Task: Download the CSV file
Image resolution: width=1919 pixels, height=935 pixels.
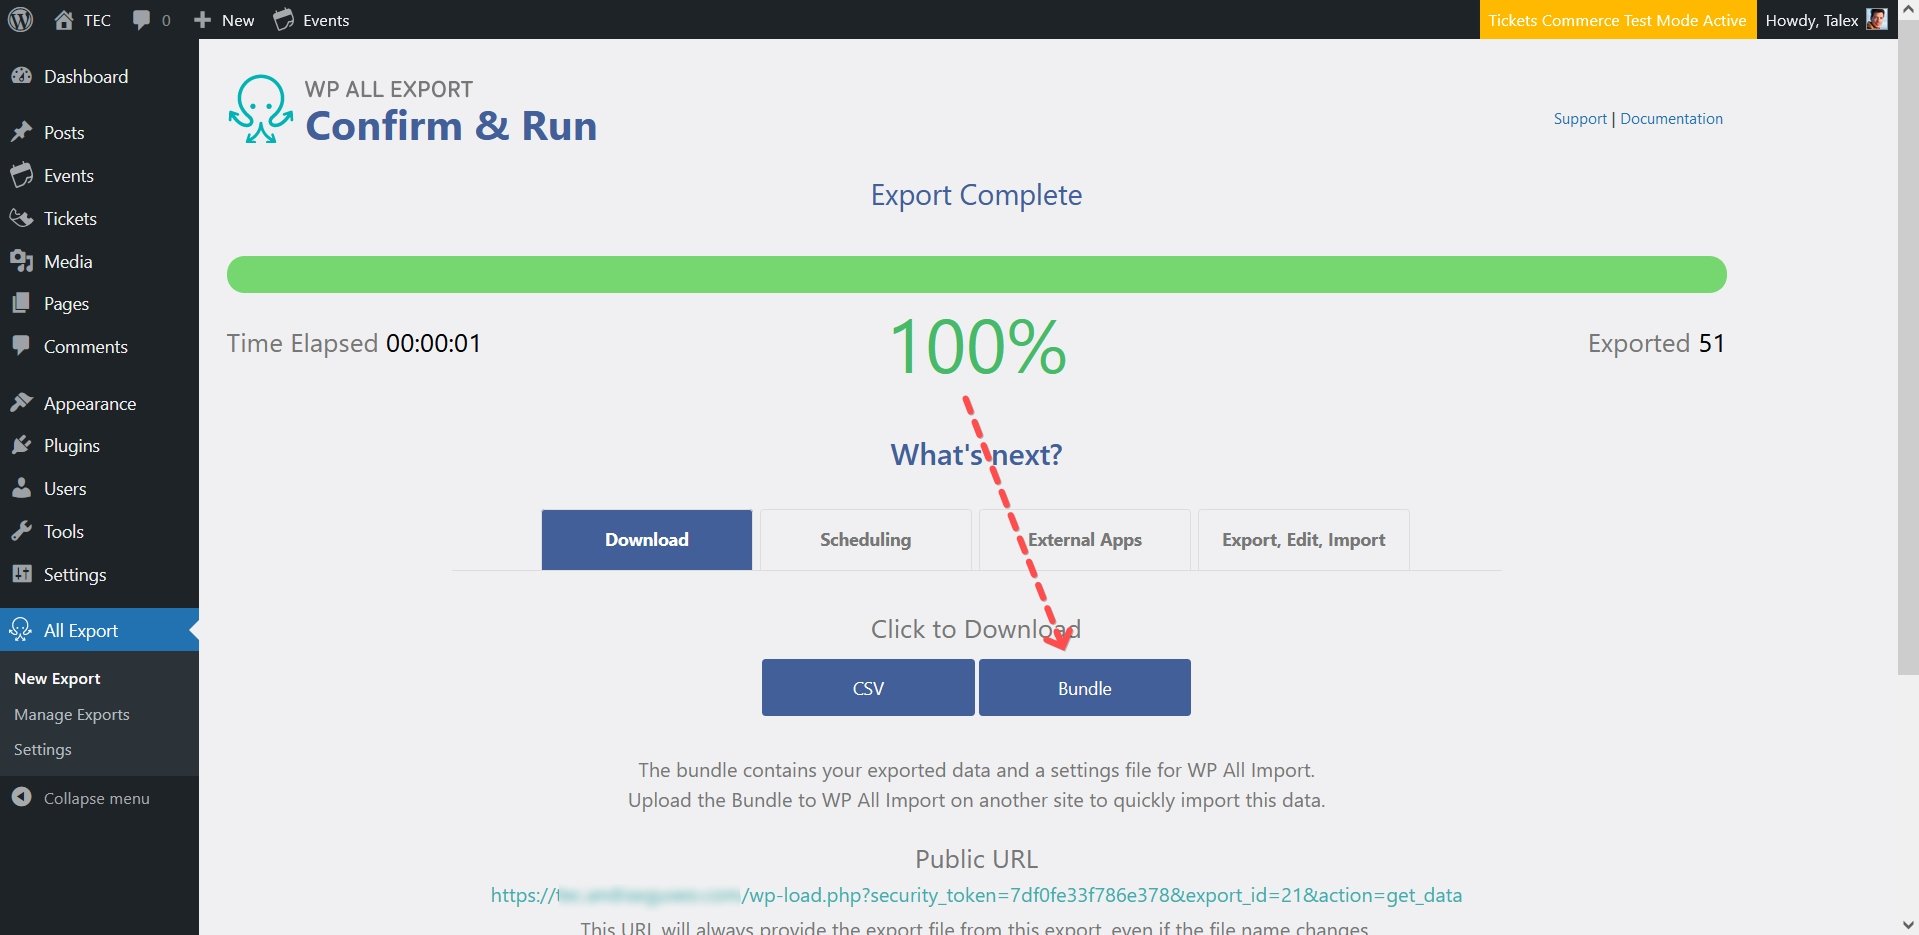Action: point(867,687)
